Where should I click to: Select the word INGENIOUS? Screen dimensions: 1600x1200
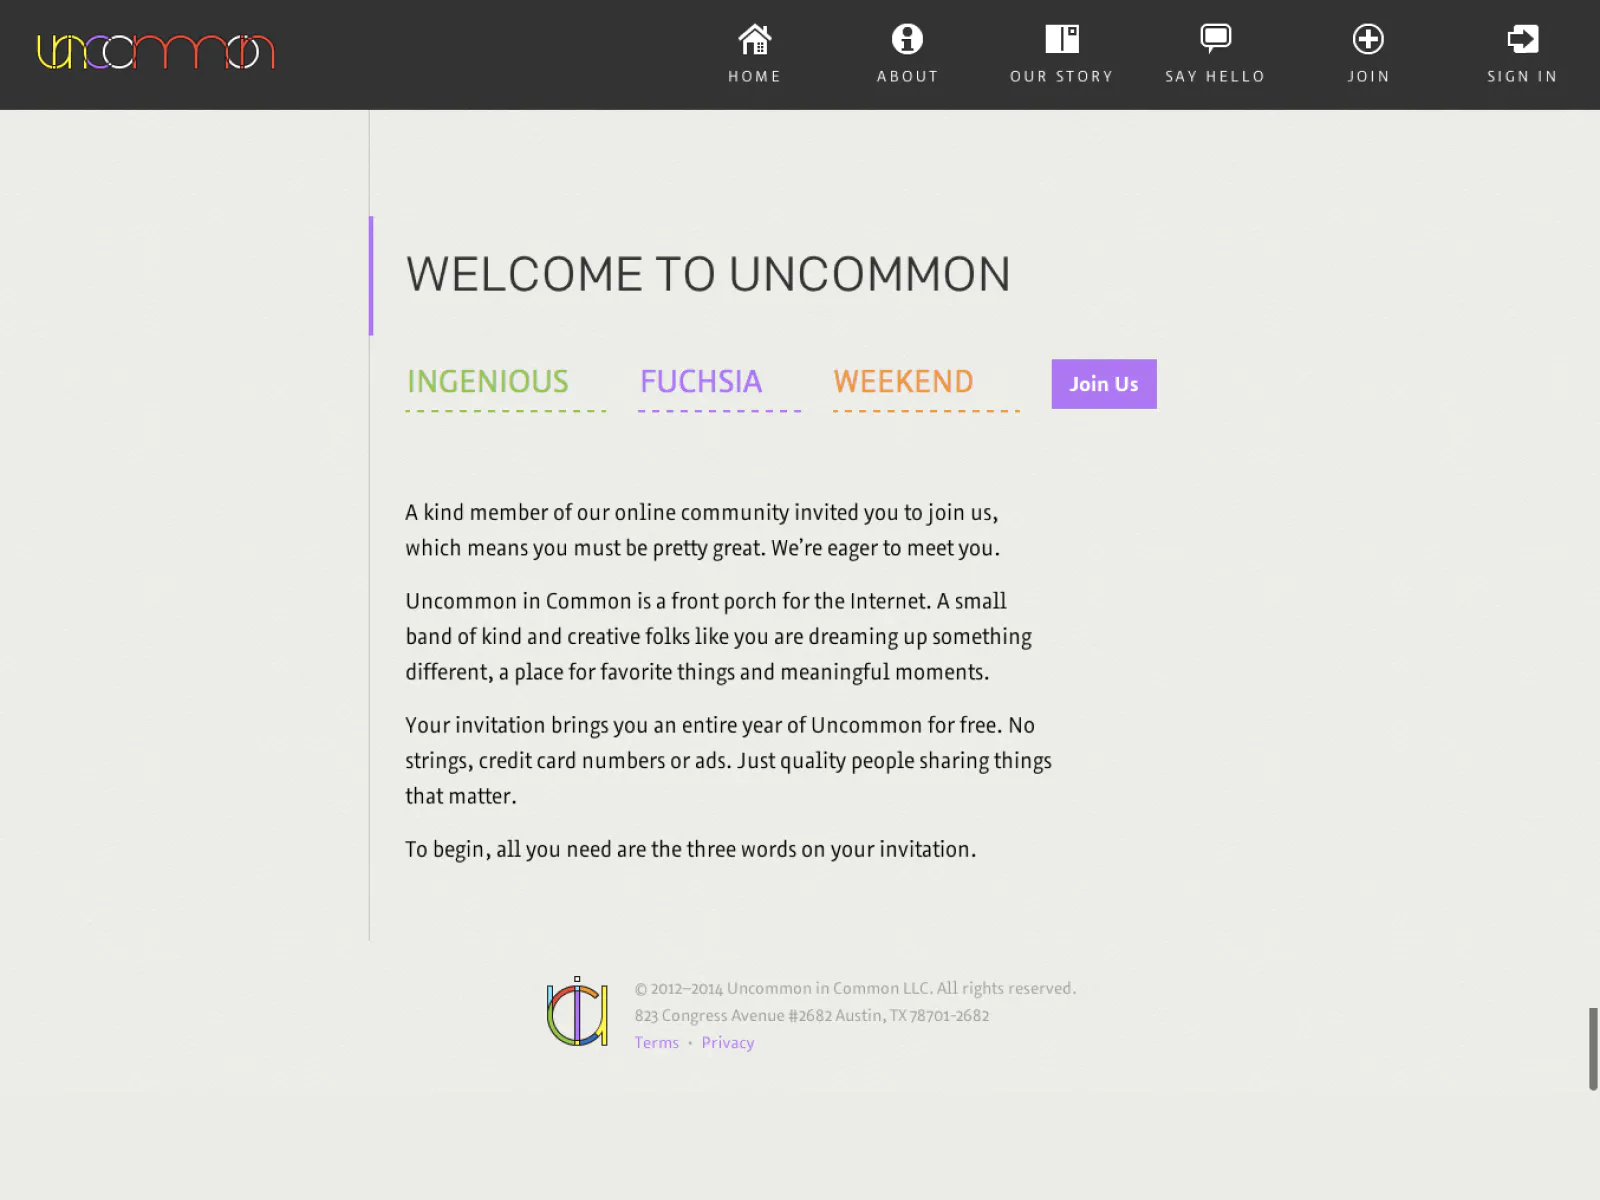487,382
